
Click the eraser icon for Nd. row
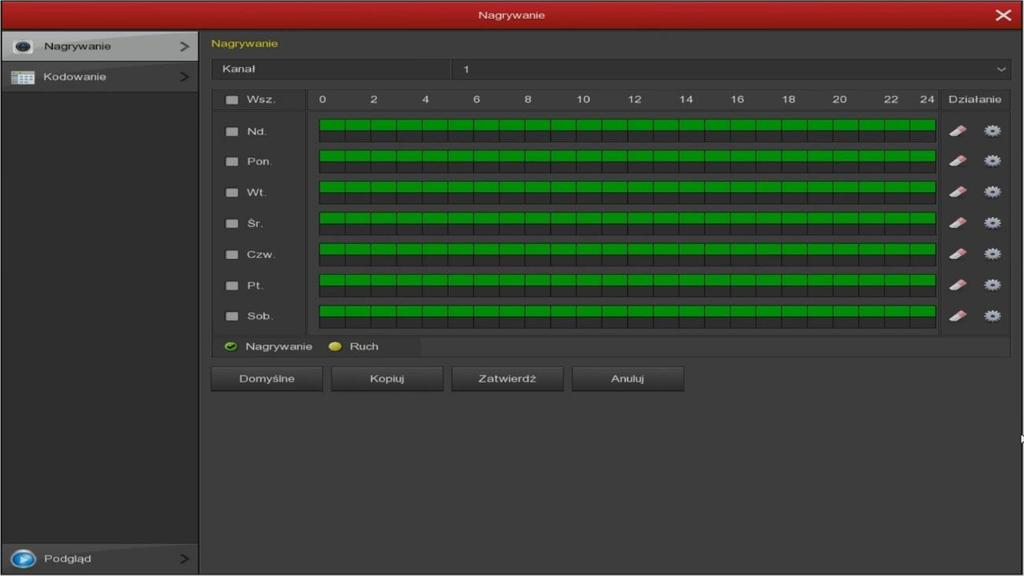click(957, 131)
